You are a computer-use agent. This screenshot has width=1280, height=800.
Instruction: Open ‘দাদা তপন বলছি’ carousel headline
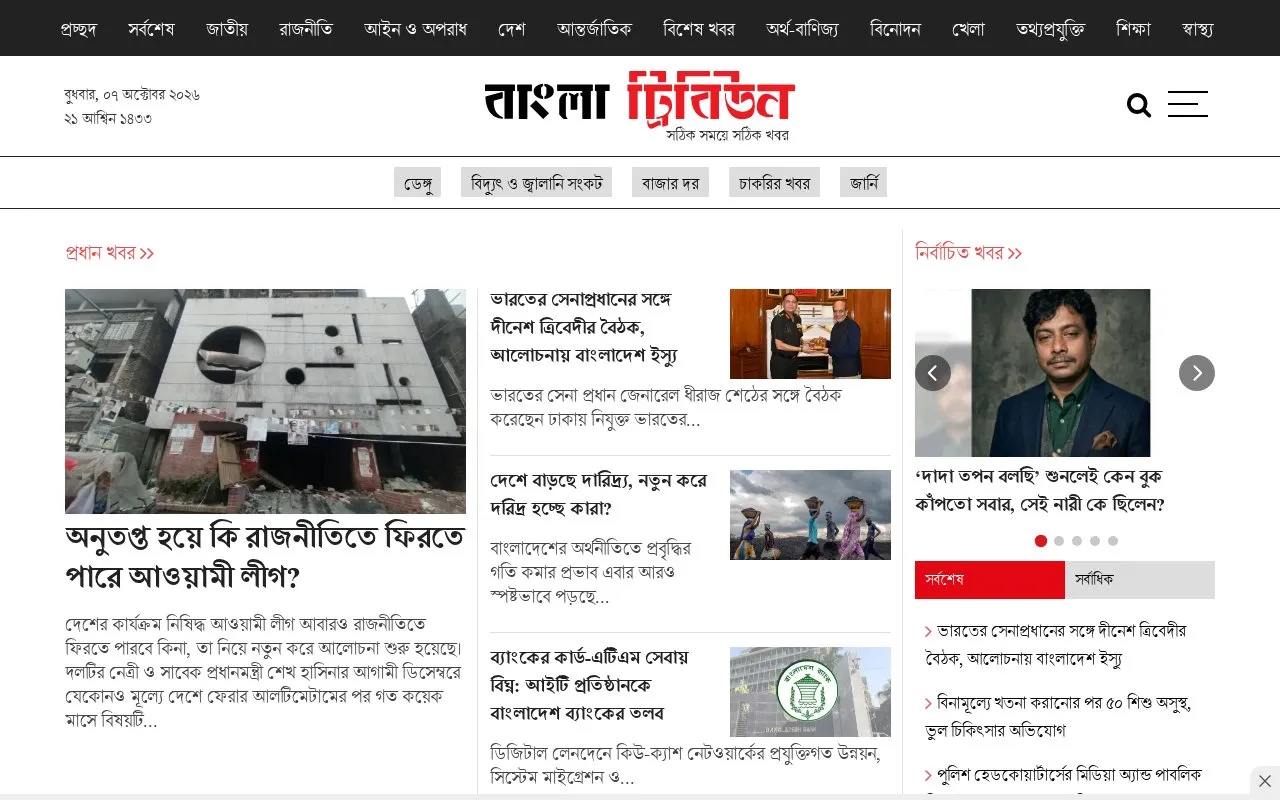click(x=1040, y=490)
